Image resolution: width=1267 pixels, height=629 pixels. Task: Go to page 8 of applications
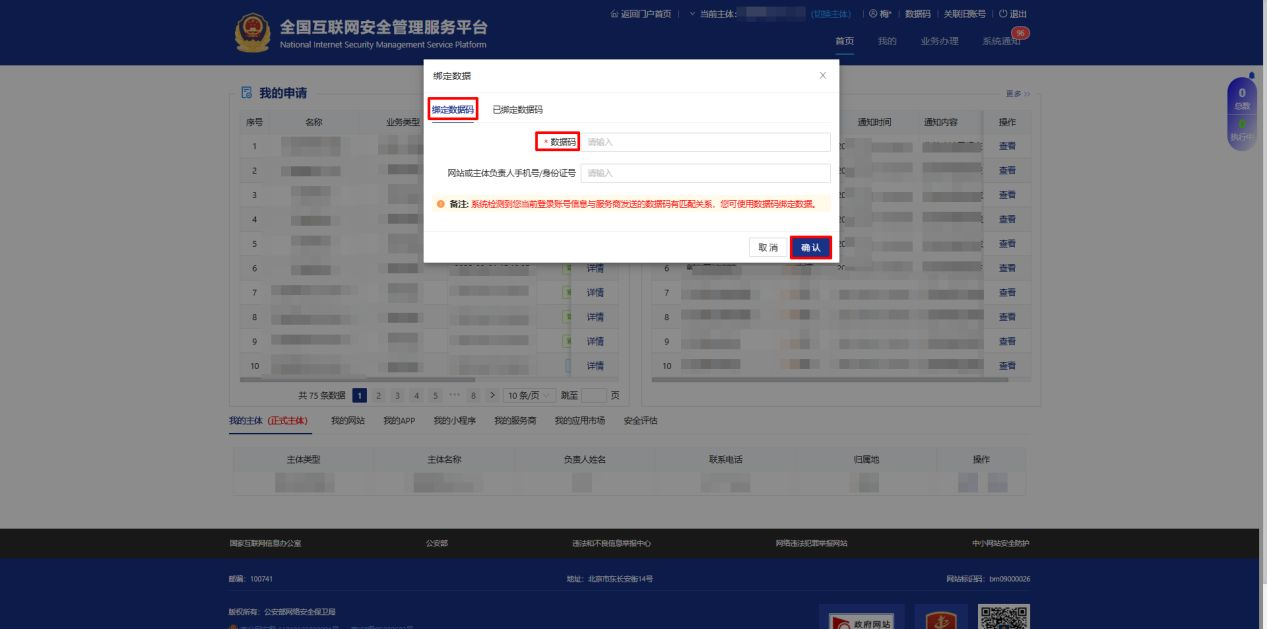click(x=473, y=395)
